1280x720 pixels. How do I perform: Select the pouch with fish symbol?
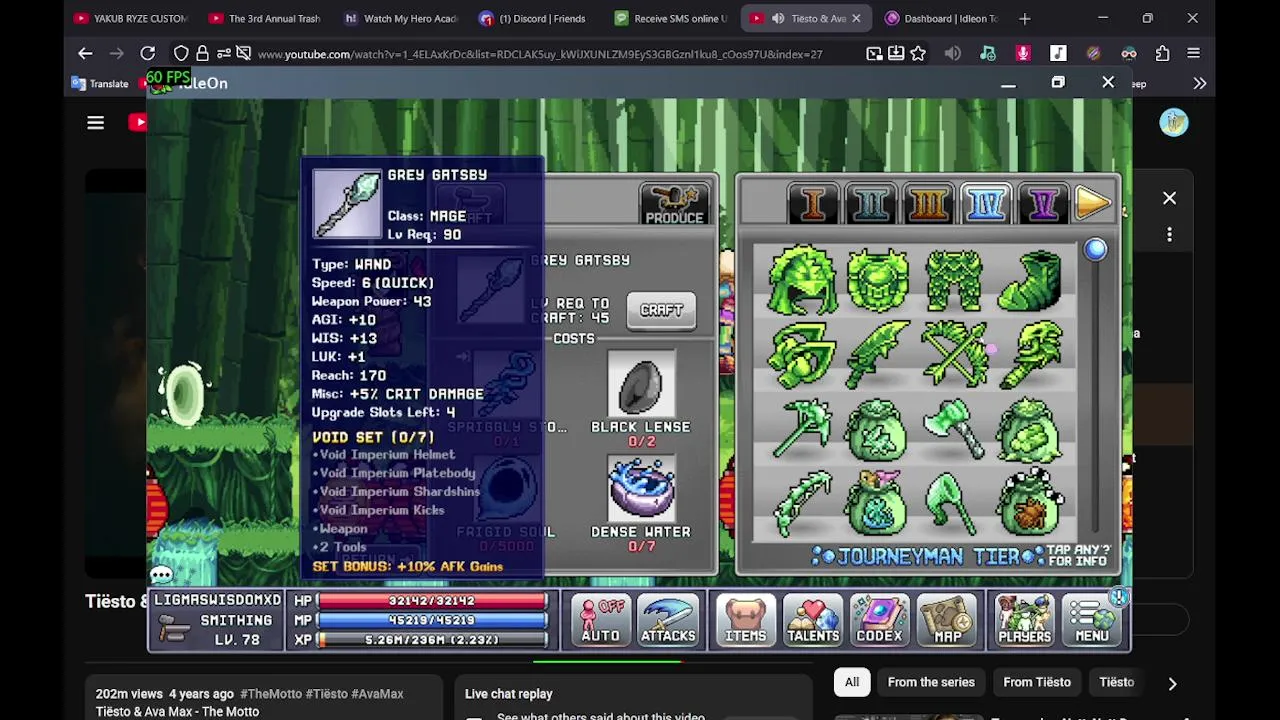click(x=877, y=504)
